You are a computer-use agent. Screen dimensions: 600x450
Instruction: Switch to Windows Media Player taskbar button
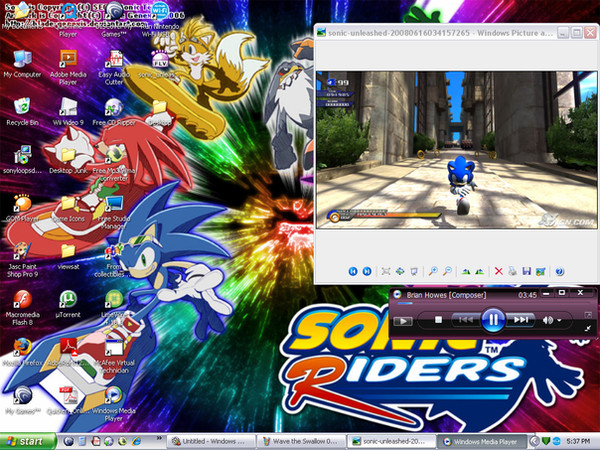tap(481, 442)
